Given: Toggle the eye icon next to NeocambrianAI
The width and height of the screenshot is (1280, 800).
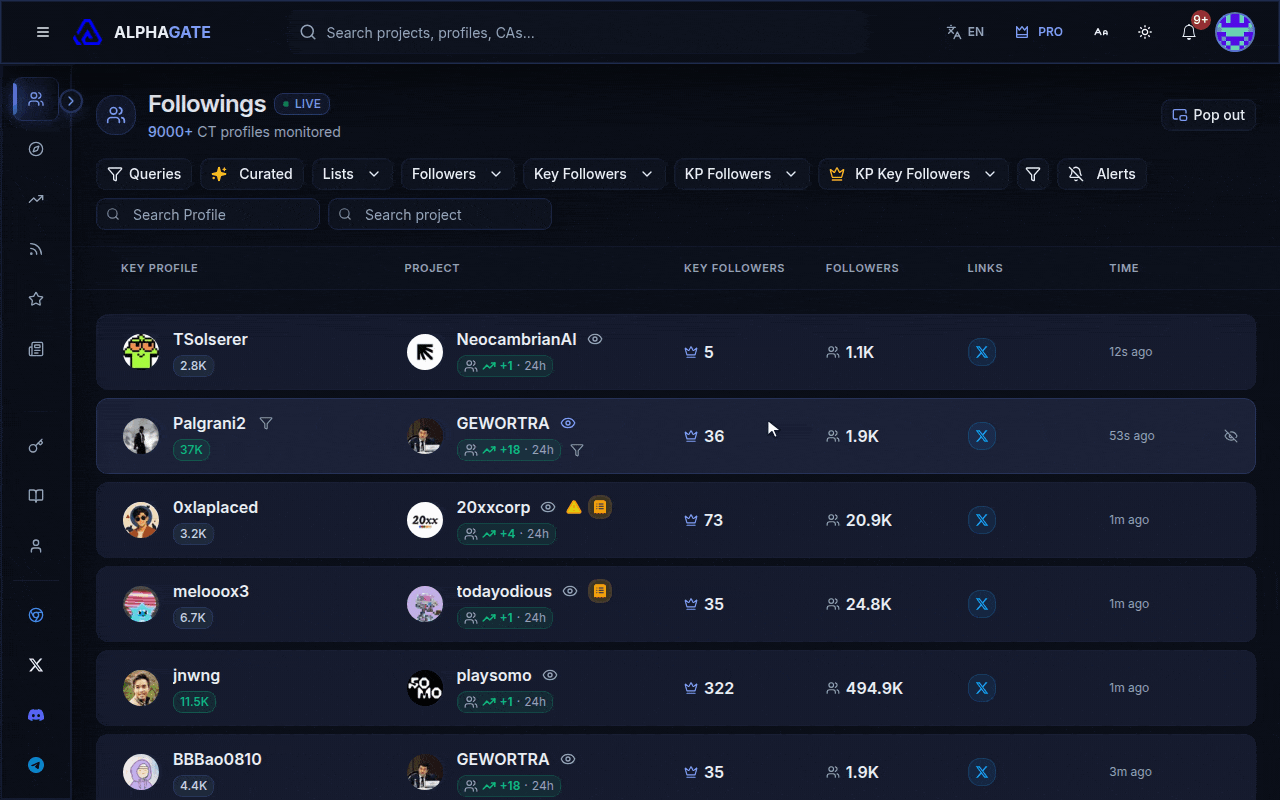Looking at the screenshot, I should (595, 339).
